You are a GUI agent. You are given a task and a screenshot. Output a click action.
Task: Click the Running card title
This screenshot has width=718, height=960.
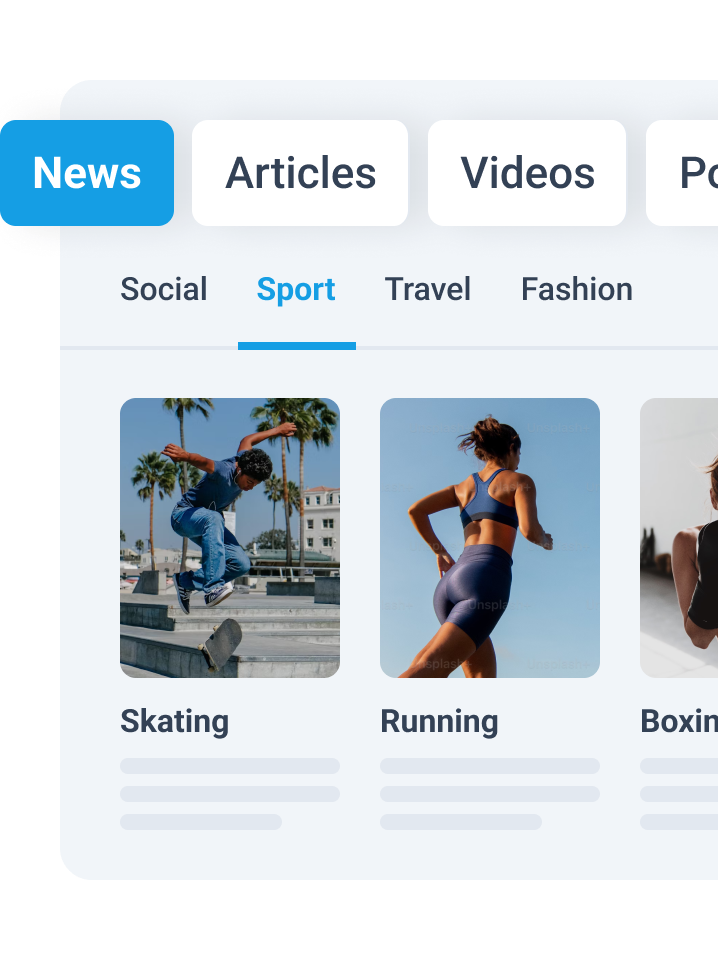pyautogui.click(x=439, y=721)
